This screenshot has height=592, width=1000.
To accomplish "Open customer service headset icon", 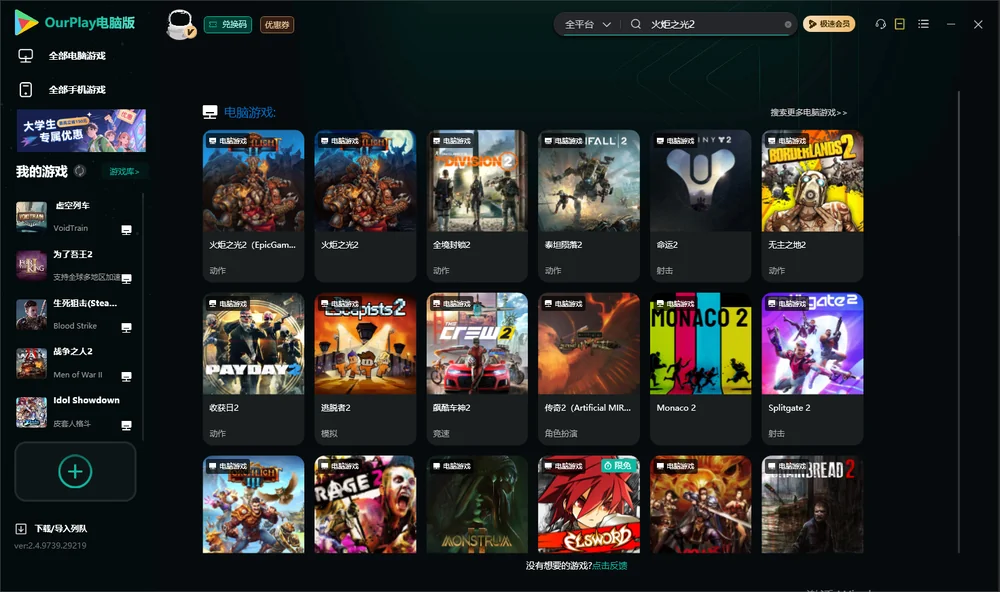I will coord(880,24).
